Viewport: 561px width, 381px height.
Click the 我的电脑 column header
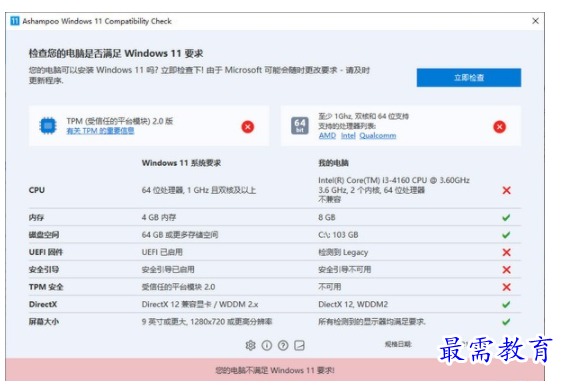click(x=333, y=163)
